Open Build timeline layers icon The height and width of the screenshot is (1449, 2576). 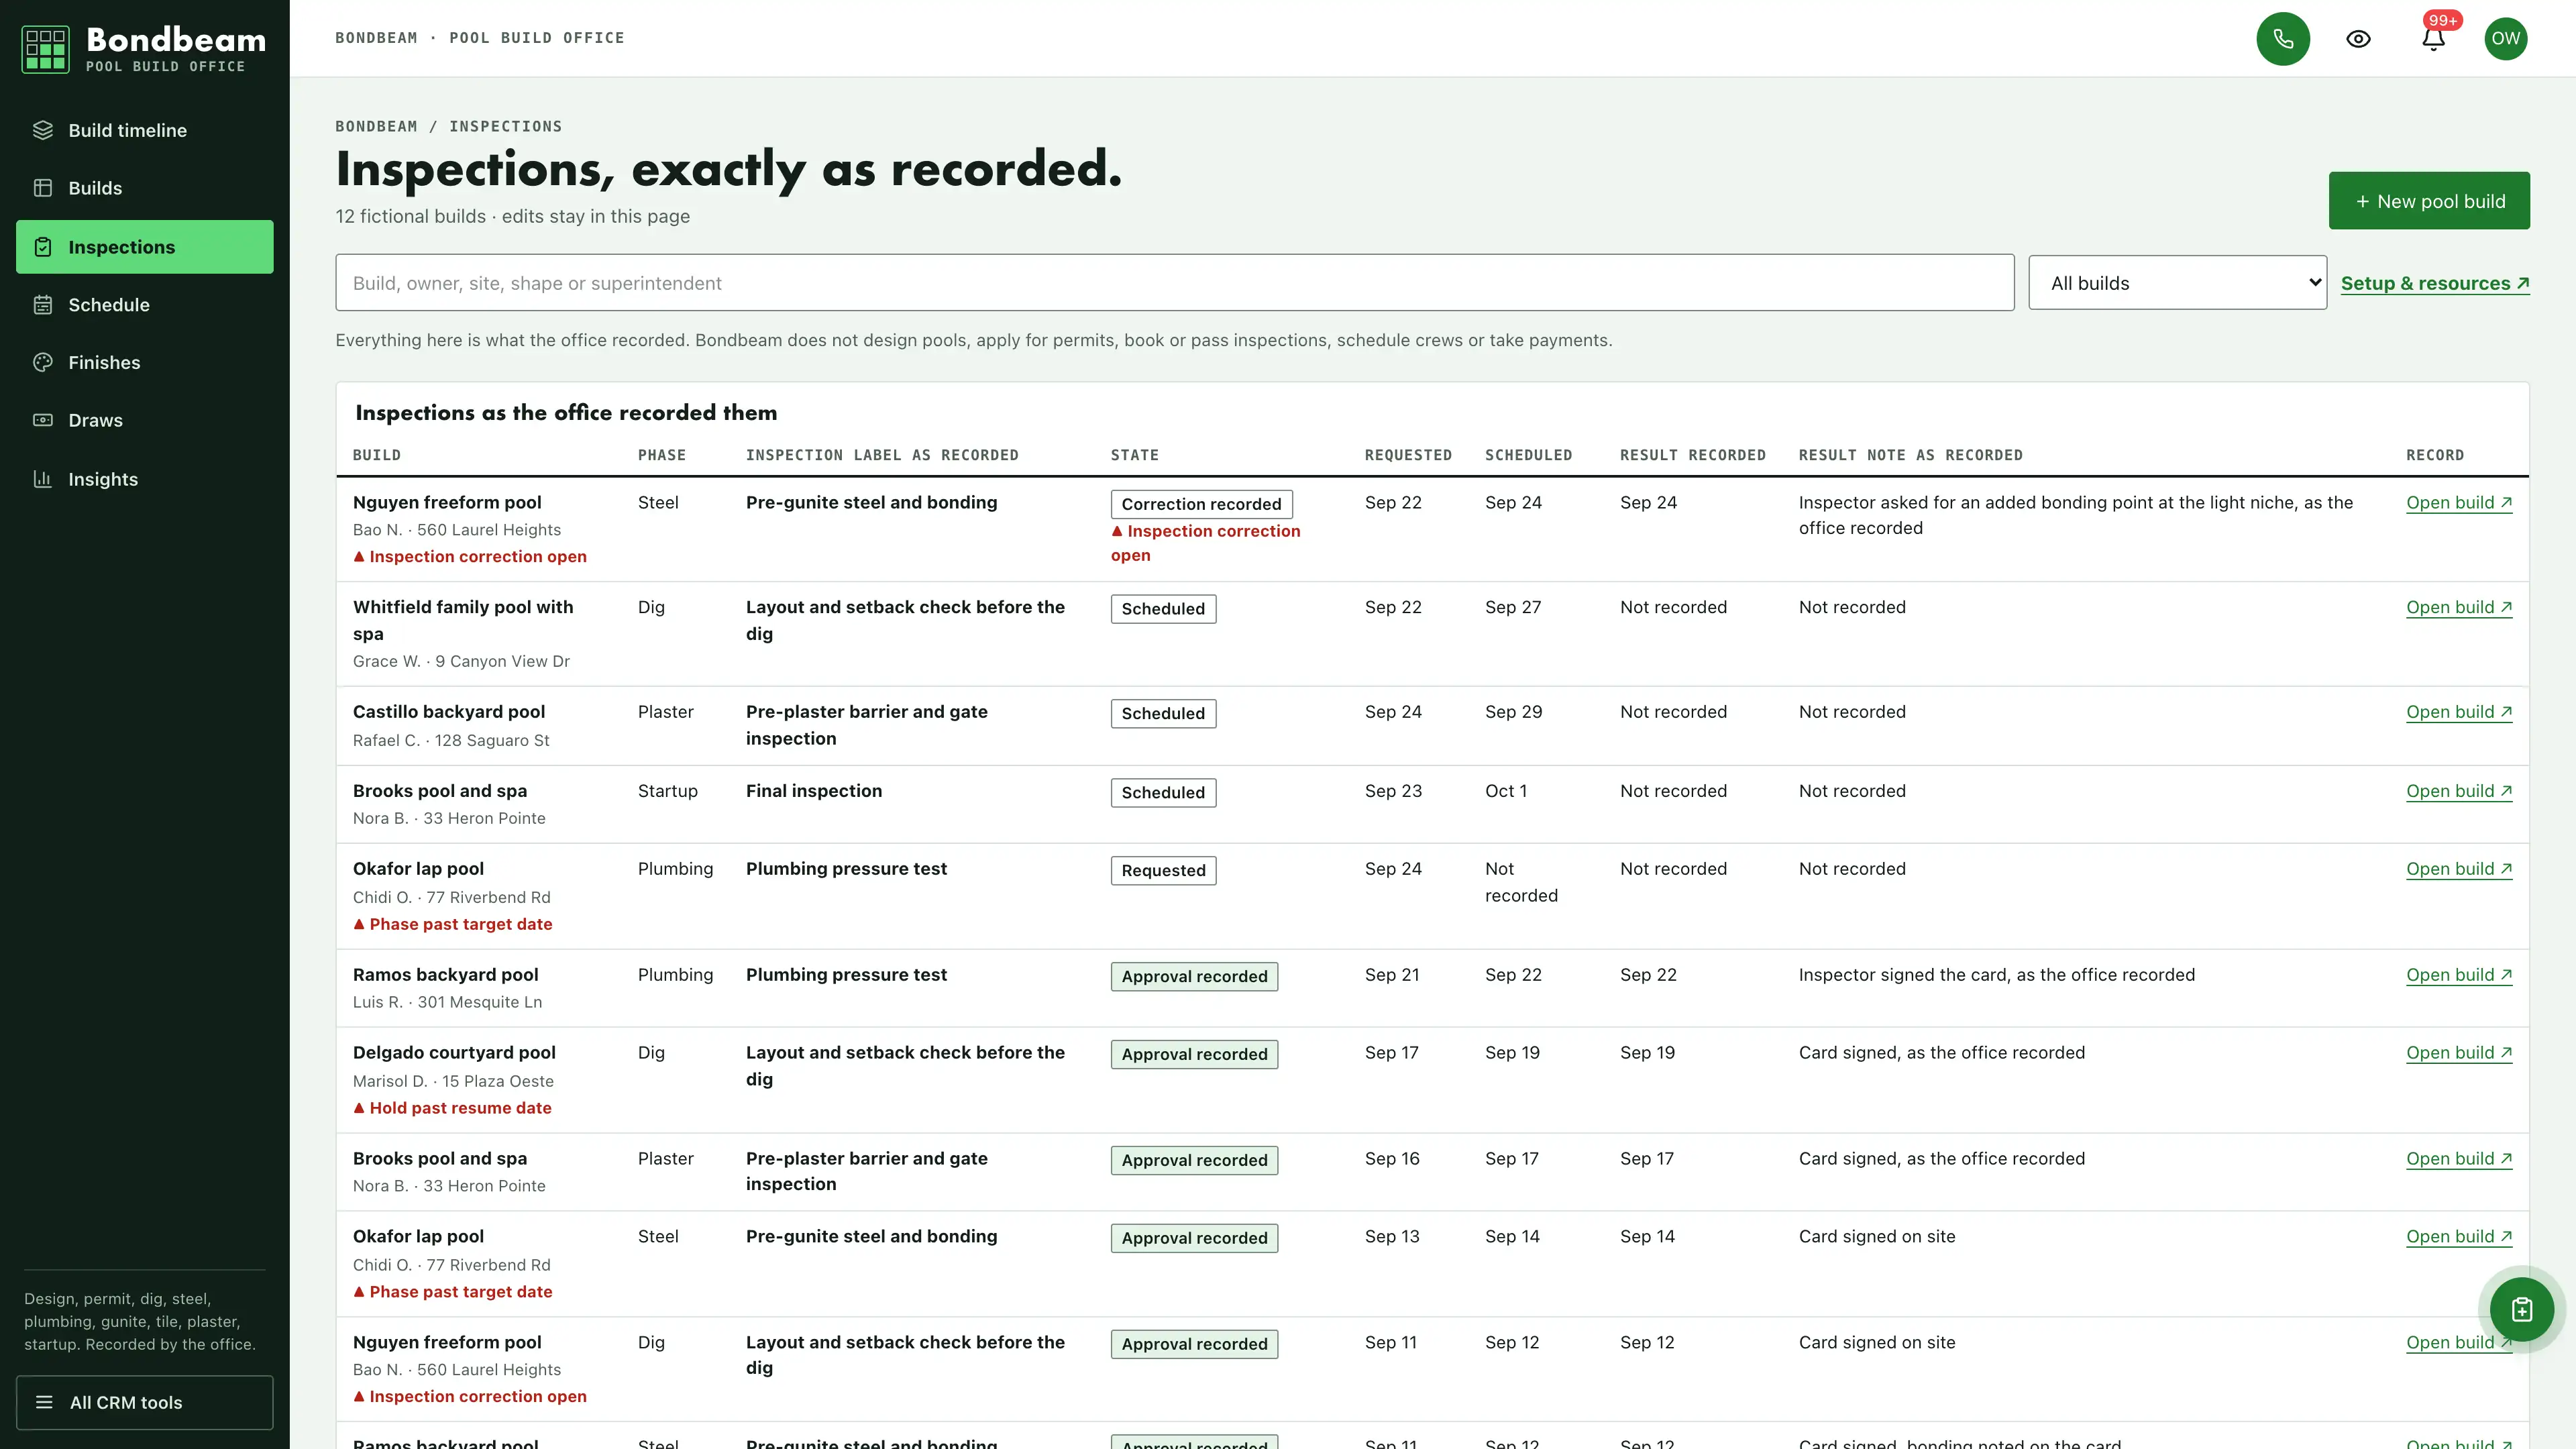coord(43,130)
